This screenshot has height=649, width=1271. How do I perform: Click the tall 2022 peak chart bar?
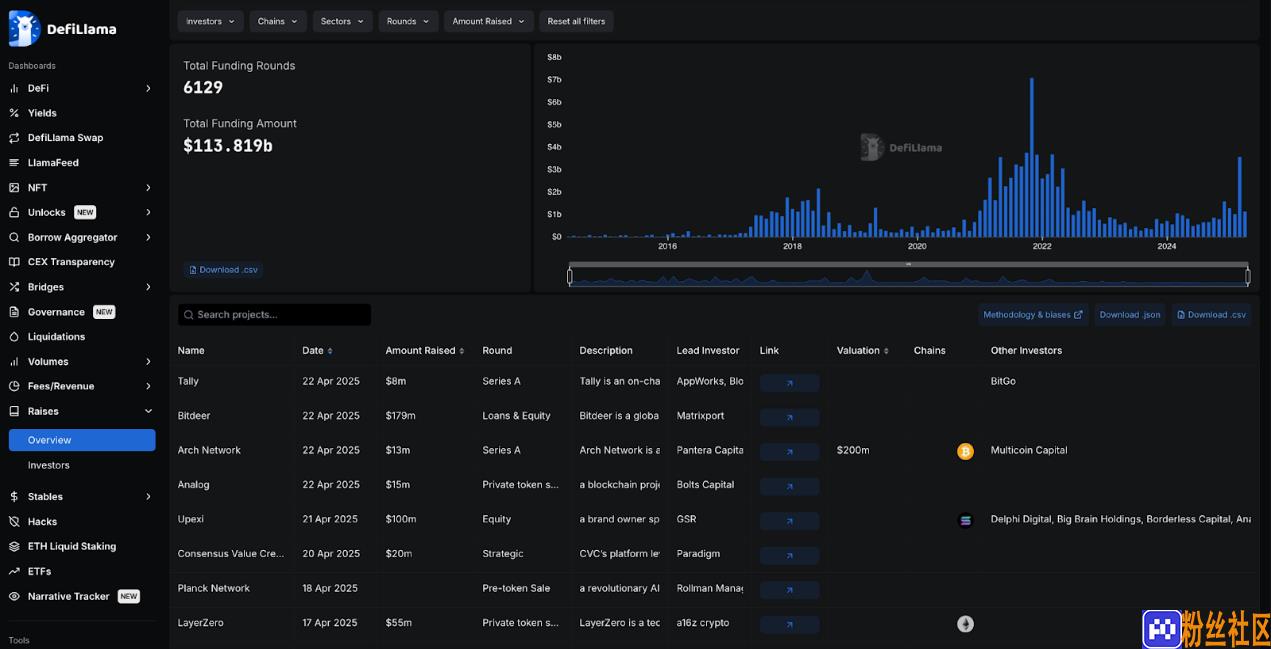click(x=1032, y=158)
